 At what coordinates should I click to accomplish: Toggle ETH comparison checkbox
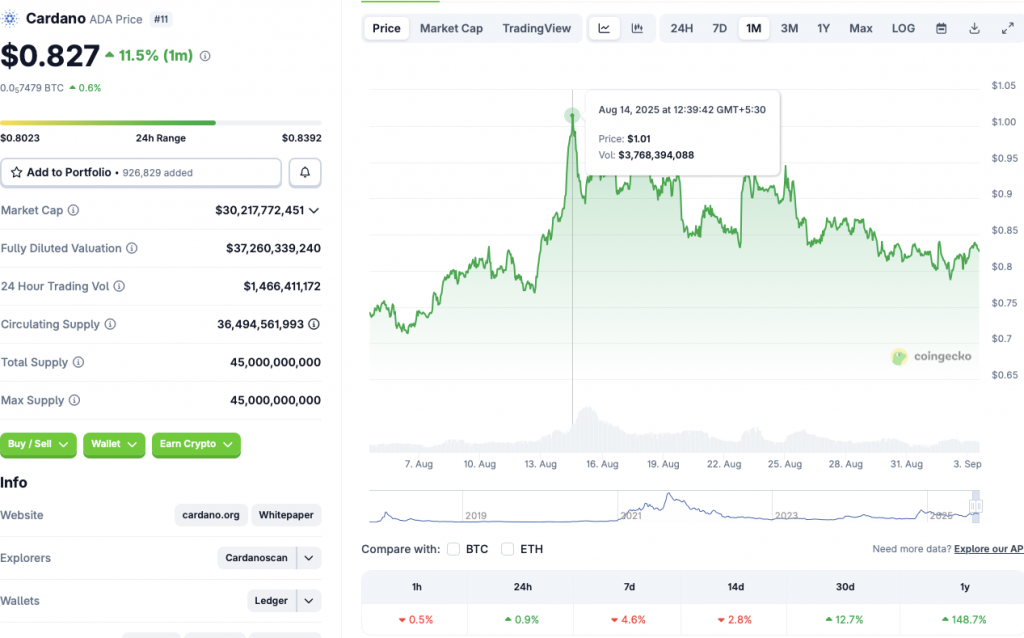(x=507, y=549)
